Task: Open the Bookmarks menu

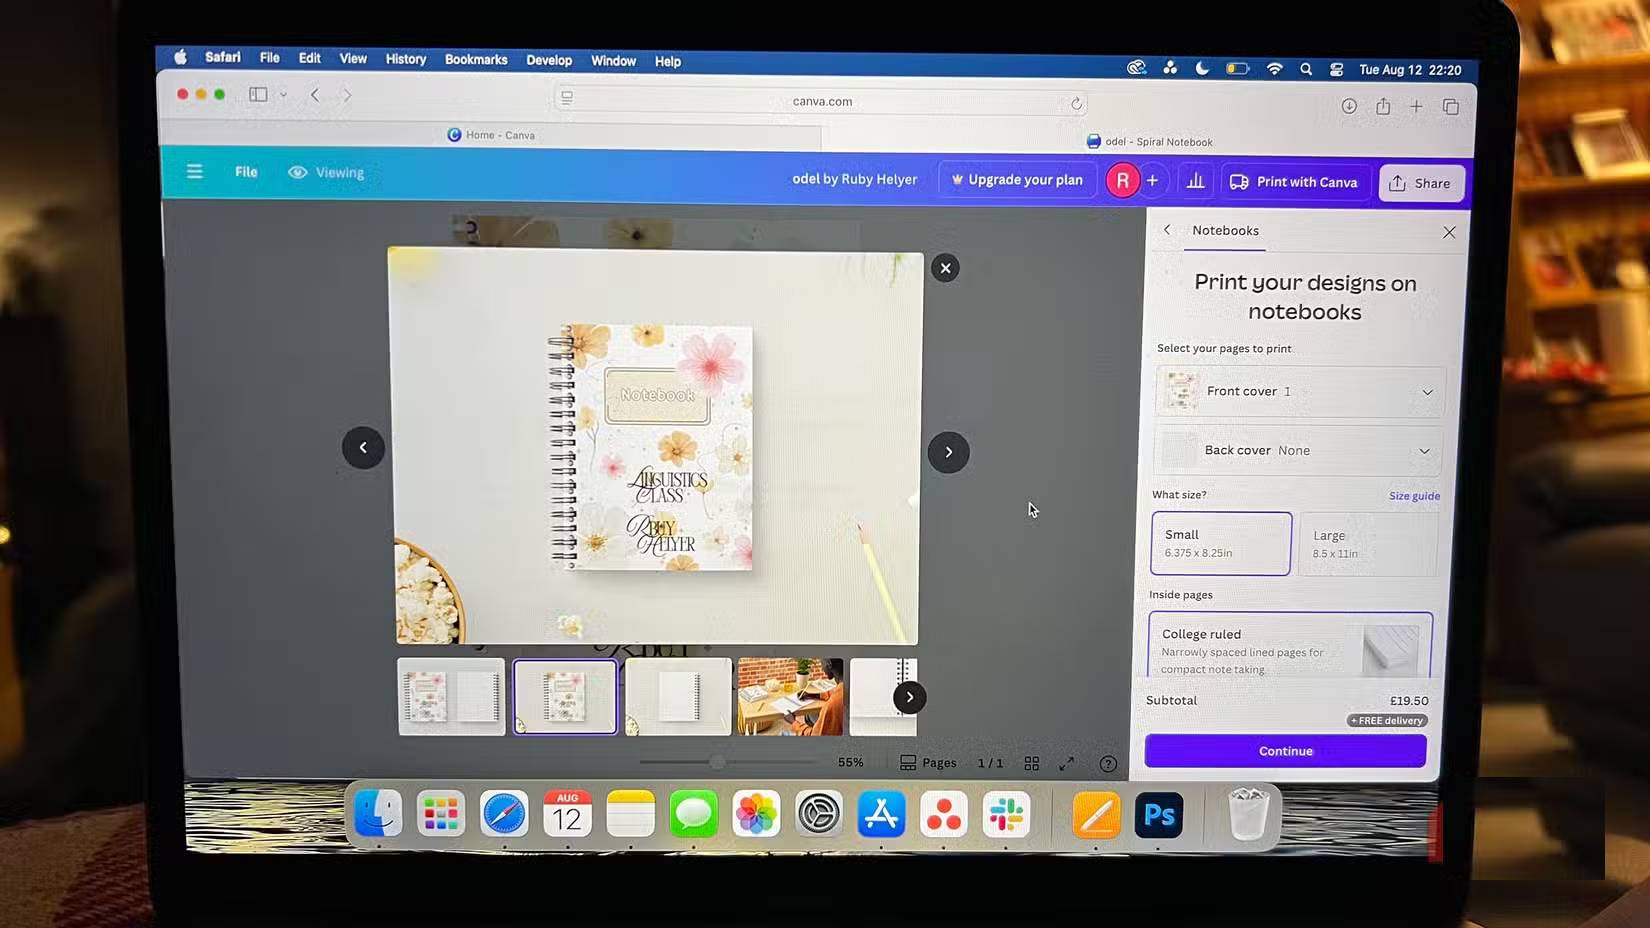Action: tap(476, 60)
